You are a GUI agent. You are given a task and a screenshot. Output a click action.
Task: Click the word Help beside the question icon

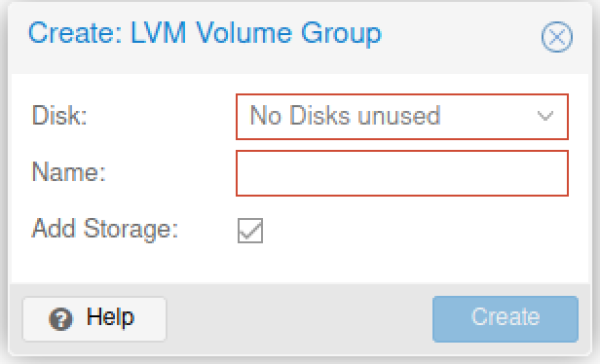pos(110,317)
